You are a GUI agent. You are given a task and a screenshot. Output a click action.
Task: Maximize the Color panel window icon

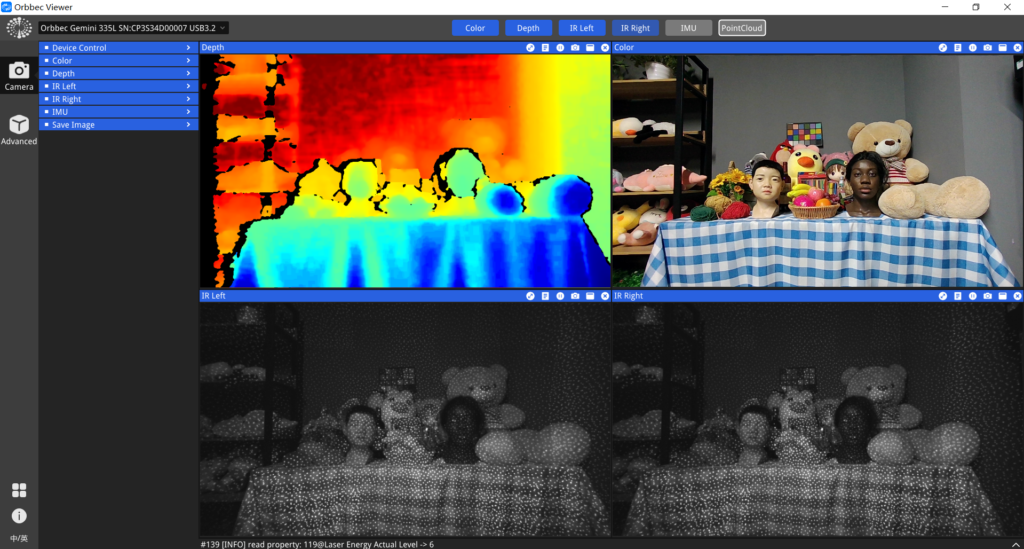point(1002,48)
